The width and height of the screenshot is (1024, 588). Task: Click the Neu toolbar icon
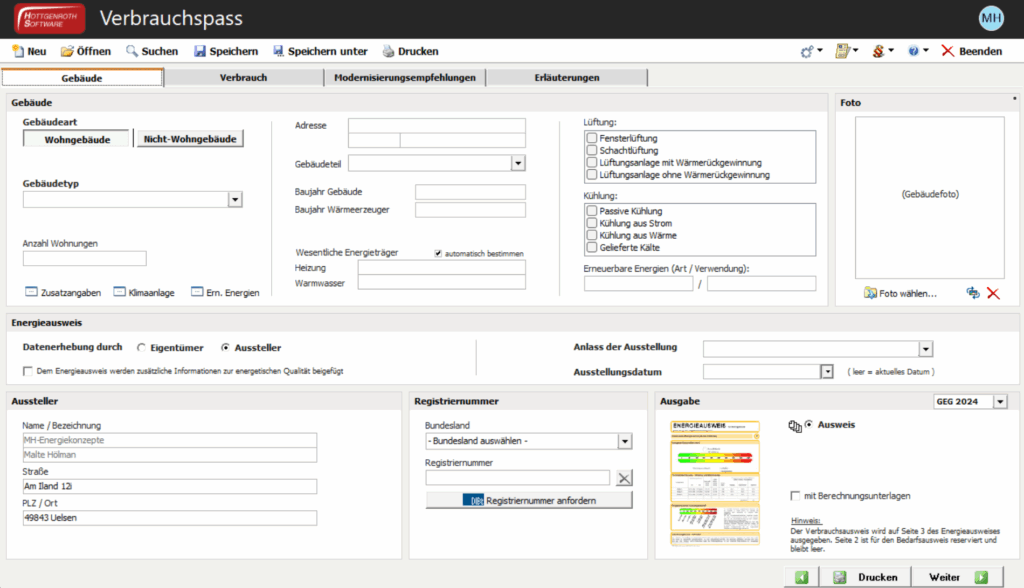(x=18, y=51)
